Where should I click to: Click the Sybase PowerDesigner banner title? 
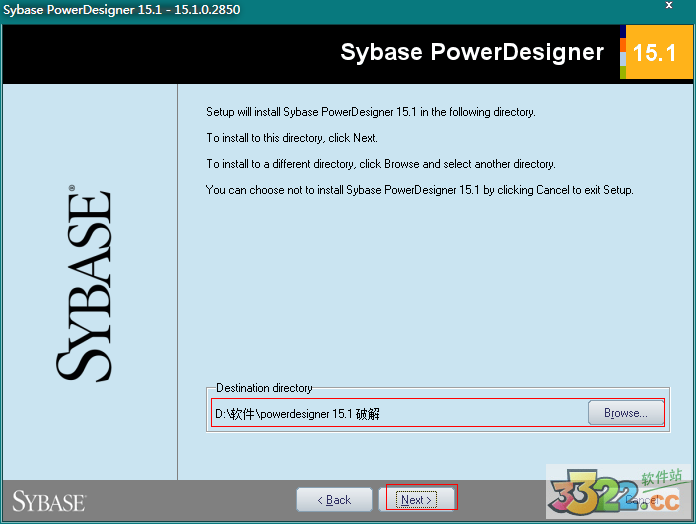[x=472, y=52]
